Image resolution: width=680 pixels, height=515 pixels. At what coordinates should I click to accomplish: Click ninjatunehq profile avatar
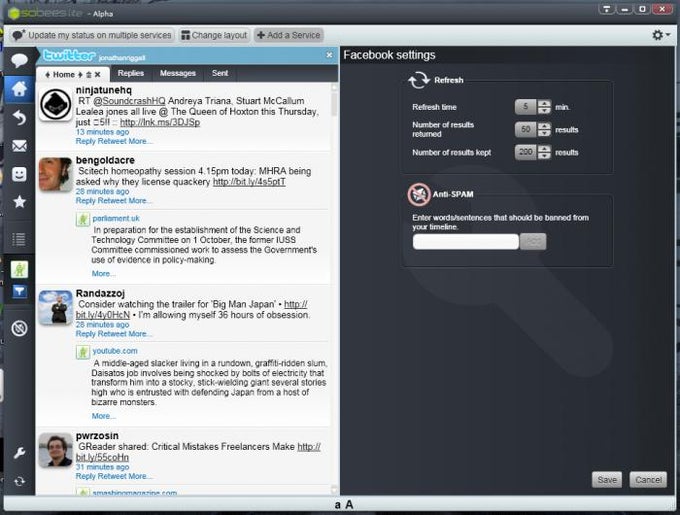coord(56,104)
